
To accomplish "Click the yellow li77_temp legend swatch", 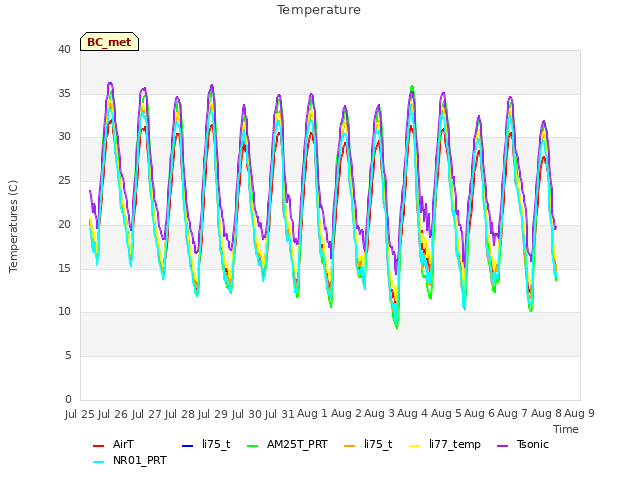I will pyautogui.click(x=415, y=446).
